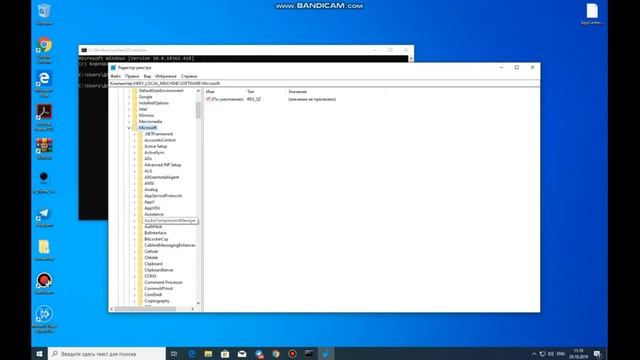Image resolution: width=640 pixels, height=360 pixels.
Task: Expand the AccountsControl key
Action: (135, 140)
